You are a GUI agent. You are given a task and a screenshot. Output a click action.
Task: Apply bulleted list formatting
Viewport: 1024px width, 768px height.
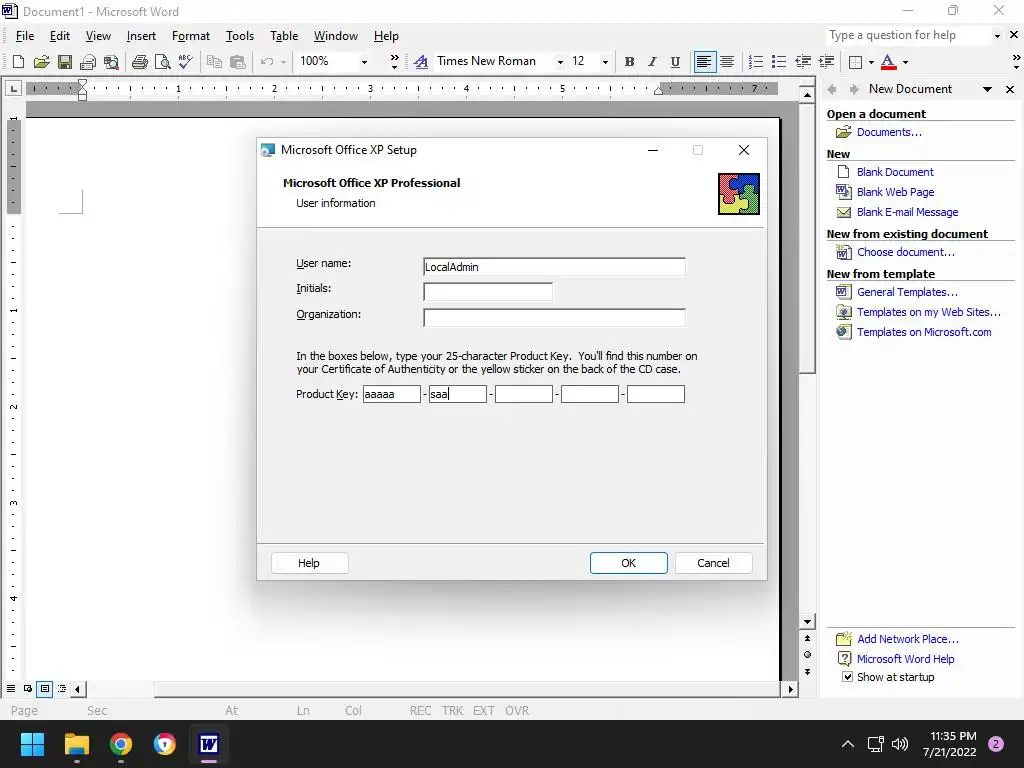(x=778, y=62)
